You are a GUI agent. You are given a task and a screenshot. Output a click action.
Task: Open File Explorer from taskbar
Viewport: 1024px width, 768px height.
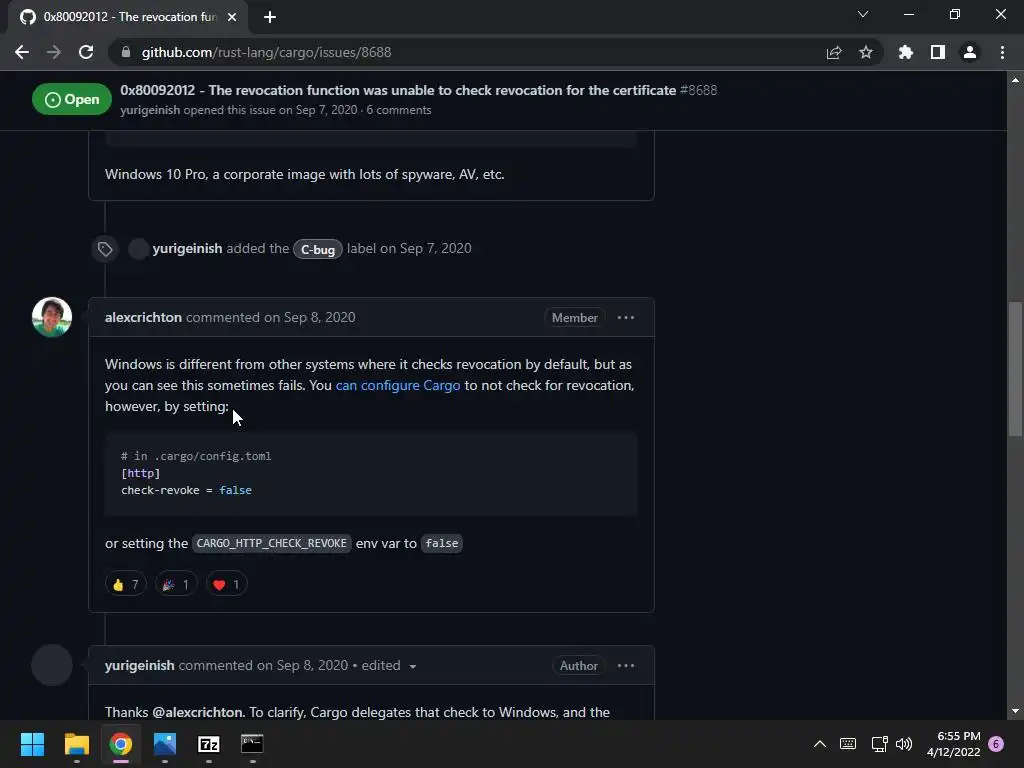[x=76, y=744]
